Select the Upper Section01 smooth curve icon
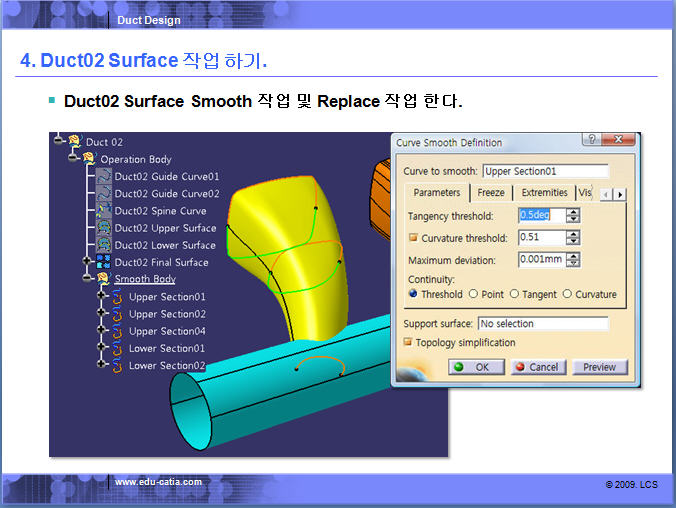The width and height of the screenshot is (676, 508). coord(117,297)
